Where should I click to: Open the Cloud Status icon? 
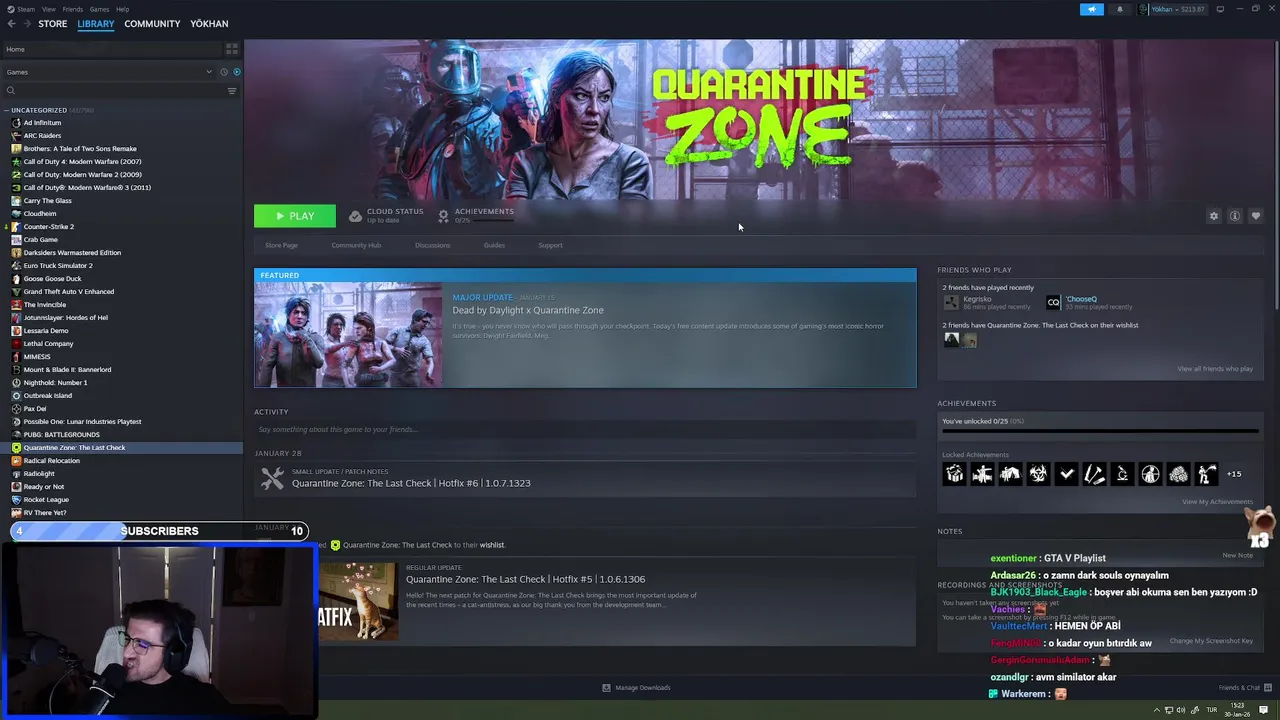[x=355, y=216]
